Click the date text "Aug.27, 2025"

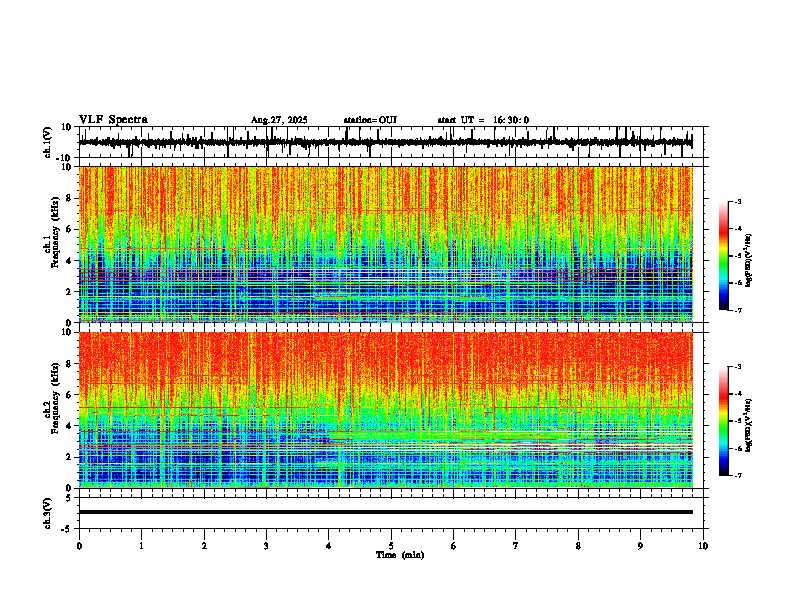coord(279,120)
